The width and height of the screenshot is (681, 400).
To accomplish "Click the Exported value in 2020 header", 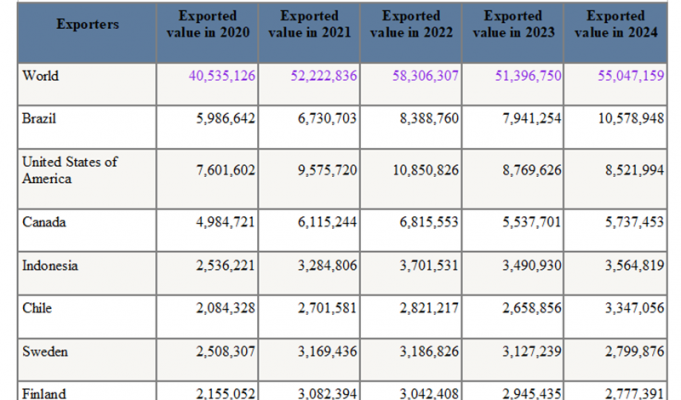I will (209, 24).
